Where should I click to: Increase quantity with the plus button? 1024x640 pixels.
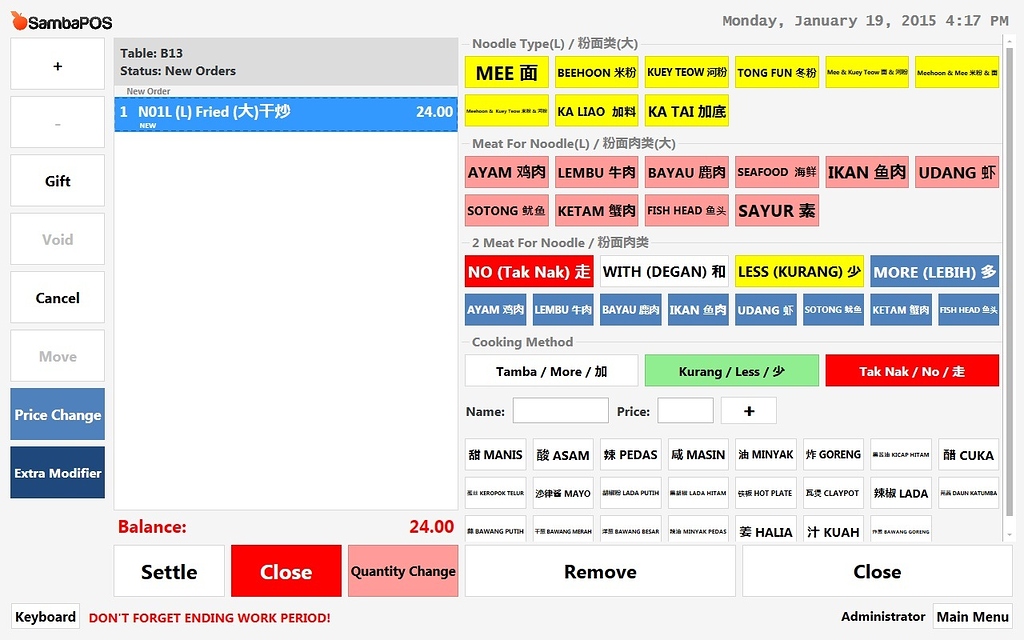56,63
